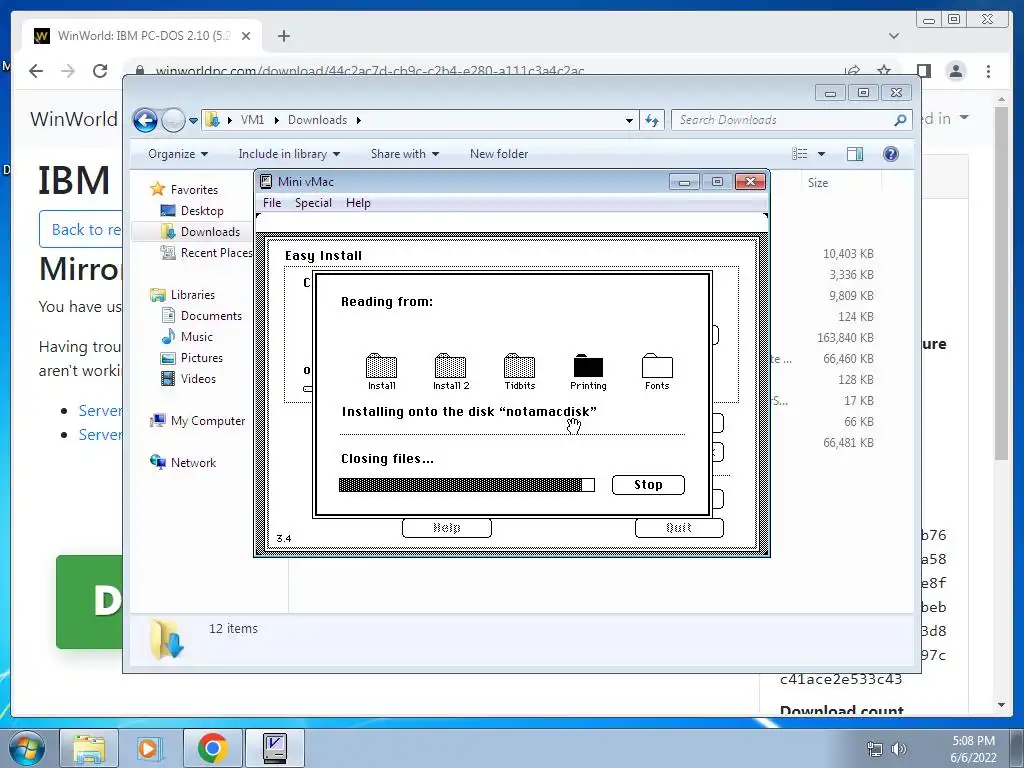Go forward in the Explorer window
1024x768 pixels.
point(173,120)
